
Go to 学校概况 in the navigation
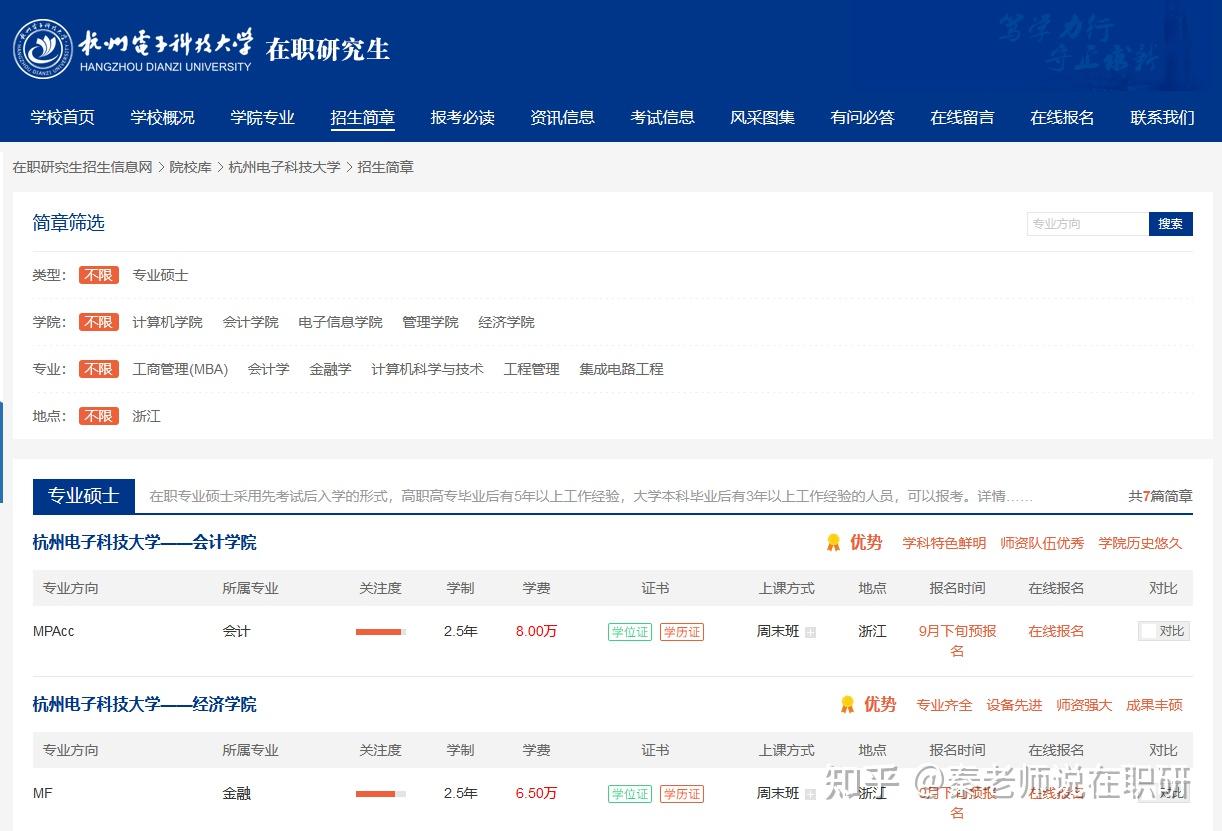pos(163,117)
